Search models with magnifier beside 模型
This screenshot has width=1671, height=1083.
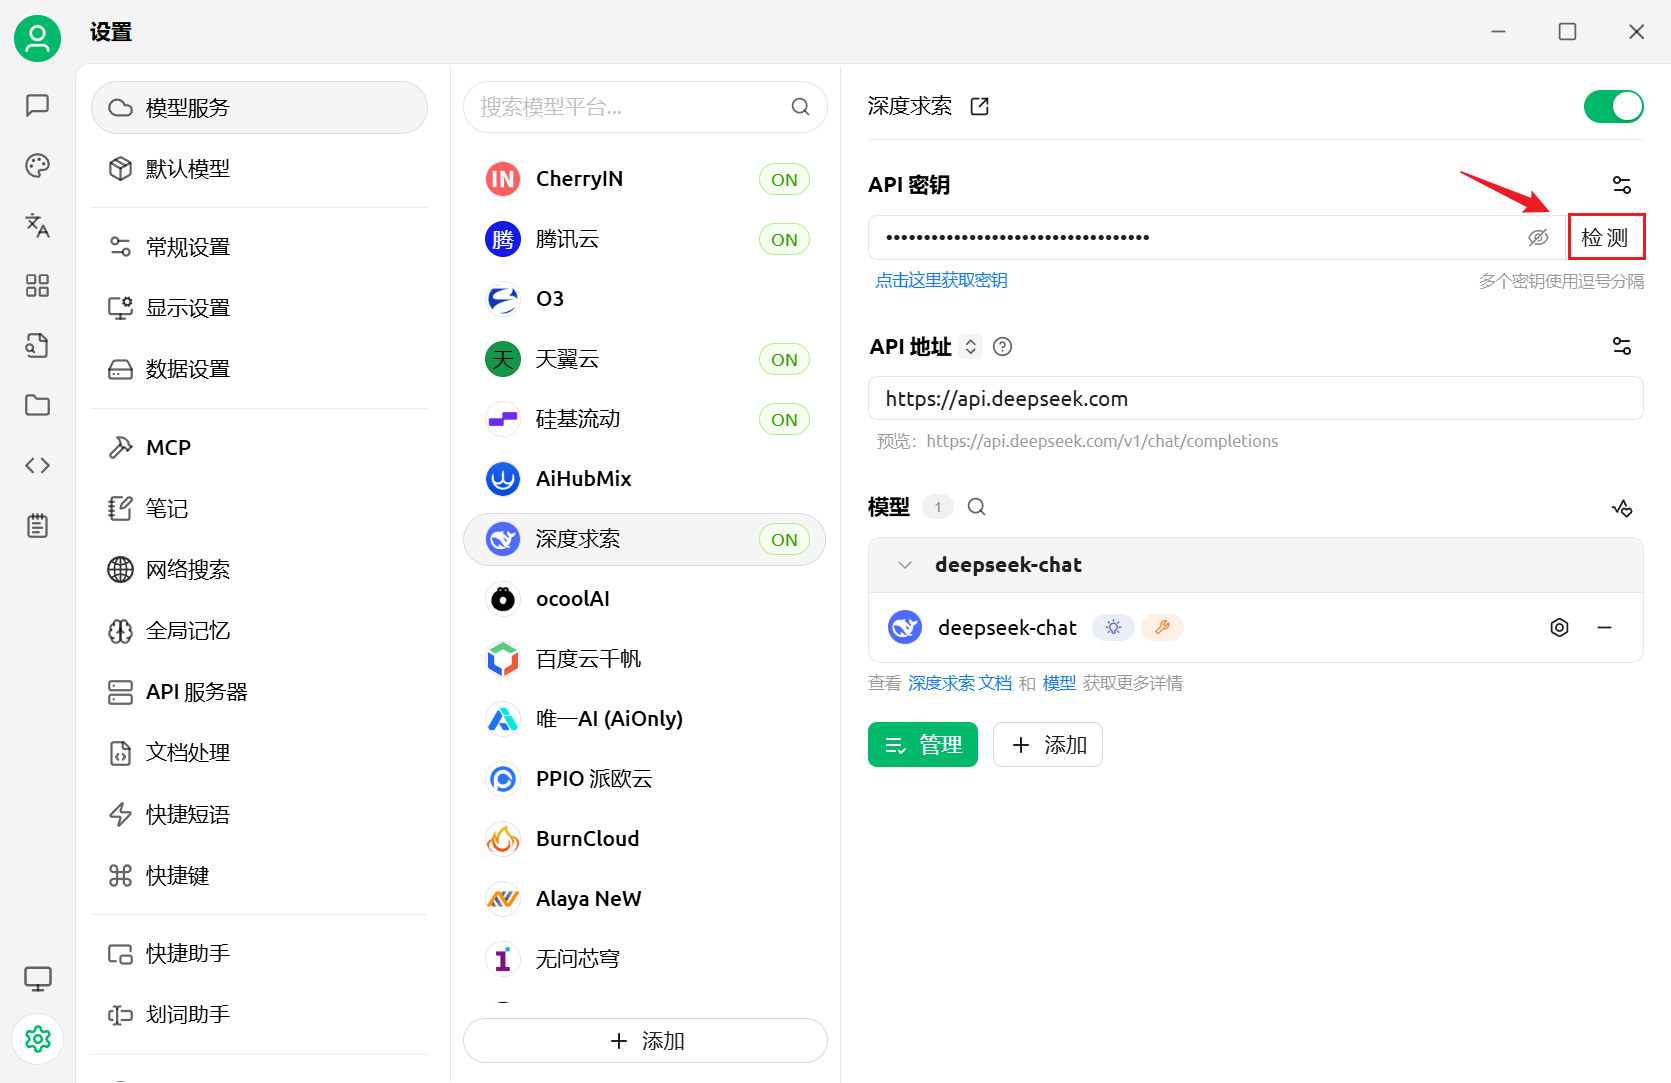(x=977, y=507)
